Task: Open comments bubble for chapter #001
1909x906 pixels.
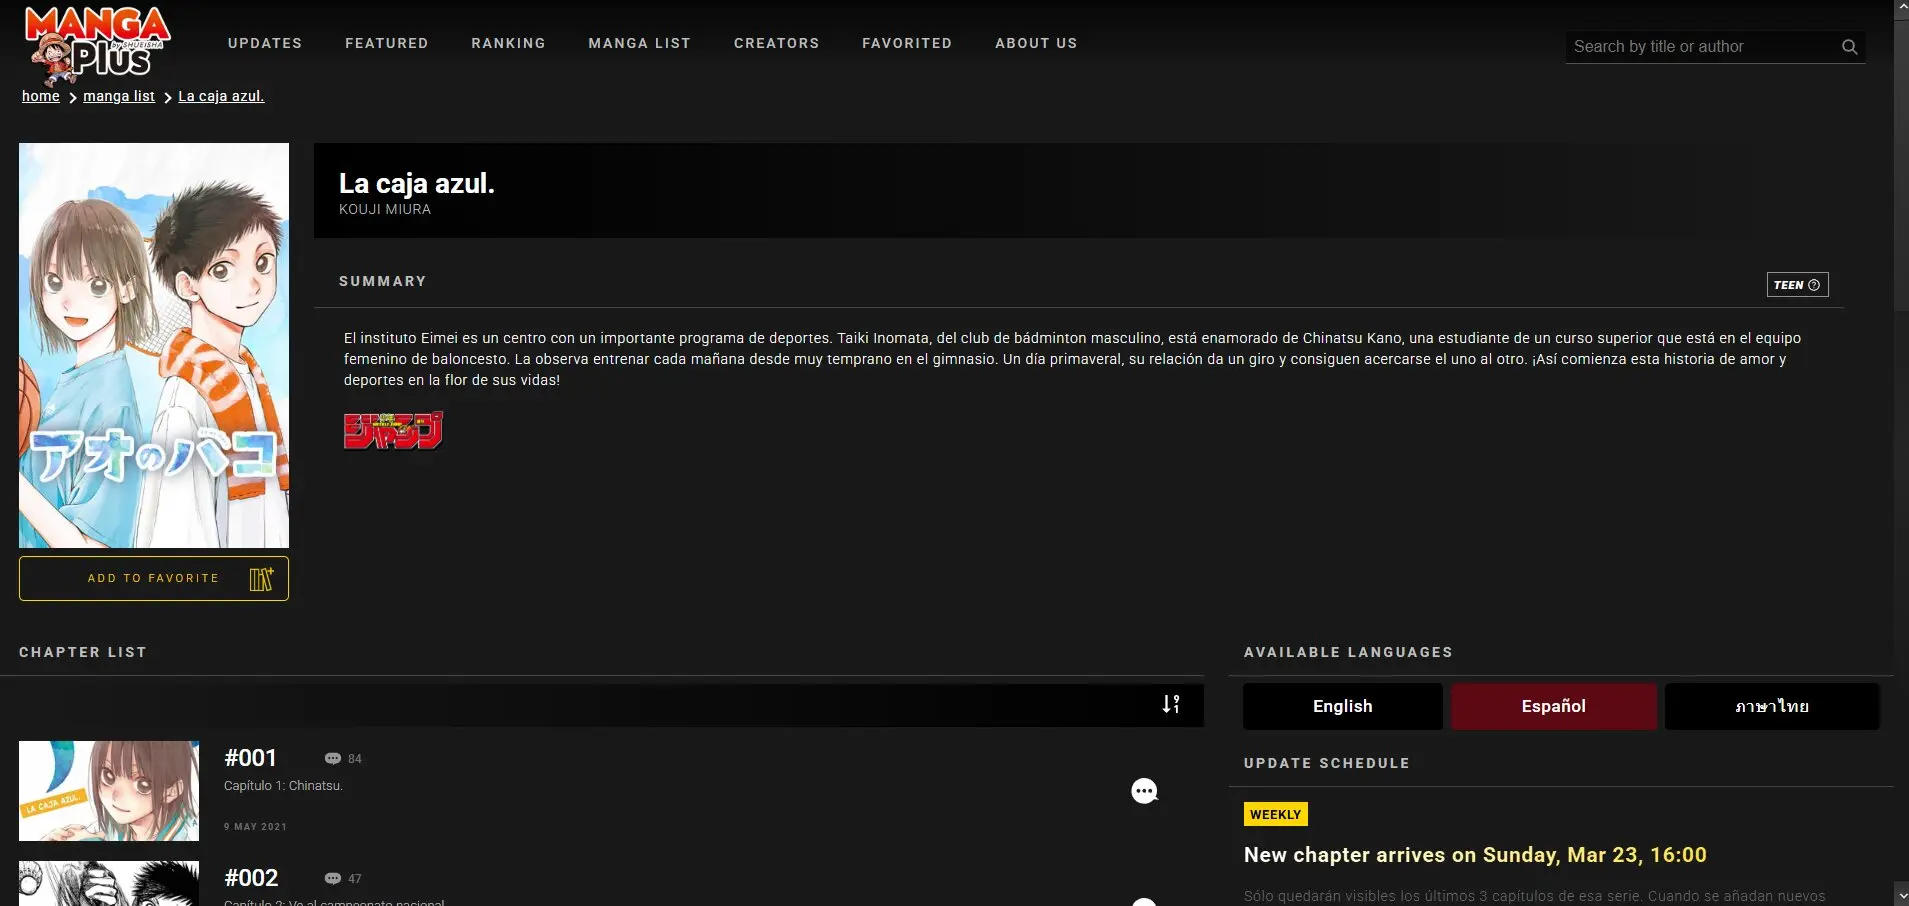Action: pyautogui.click(x=1144, y=791)
